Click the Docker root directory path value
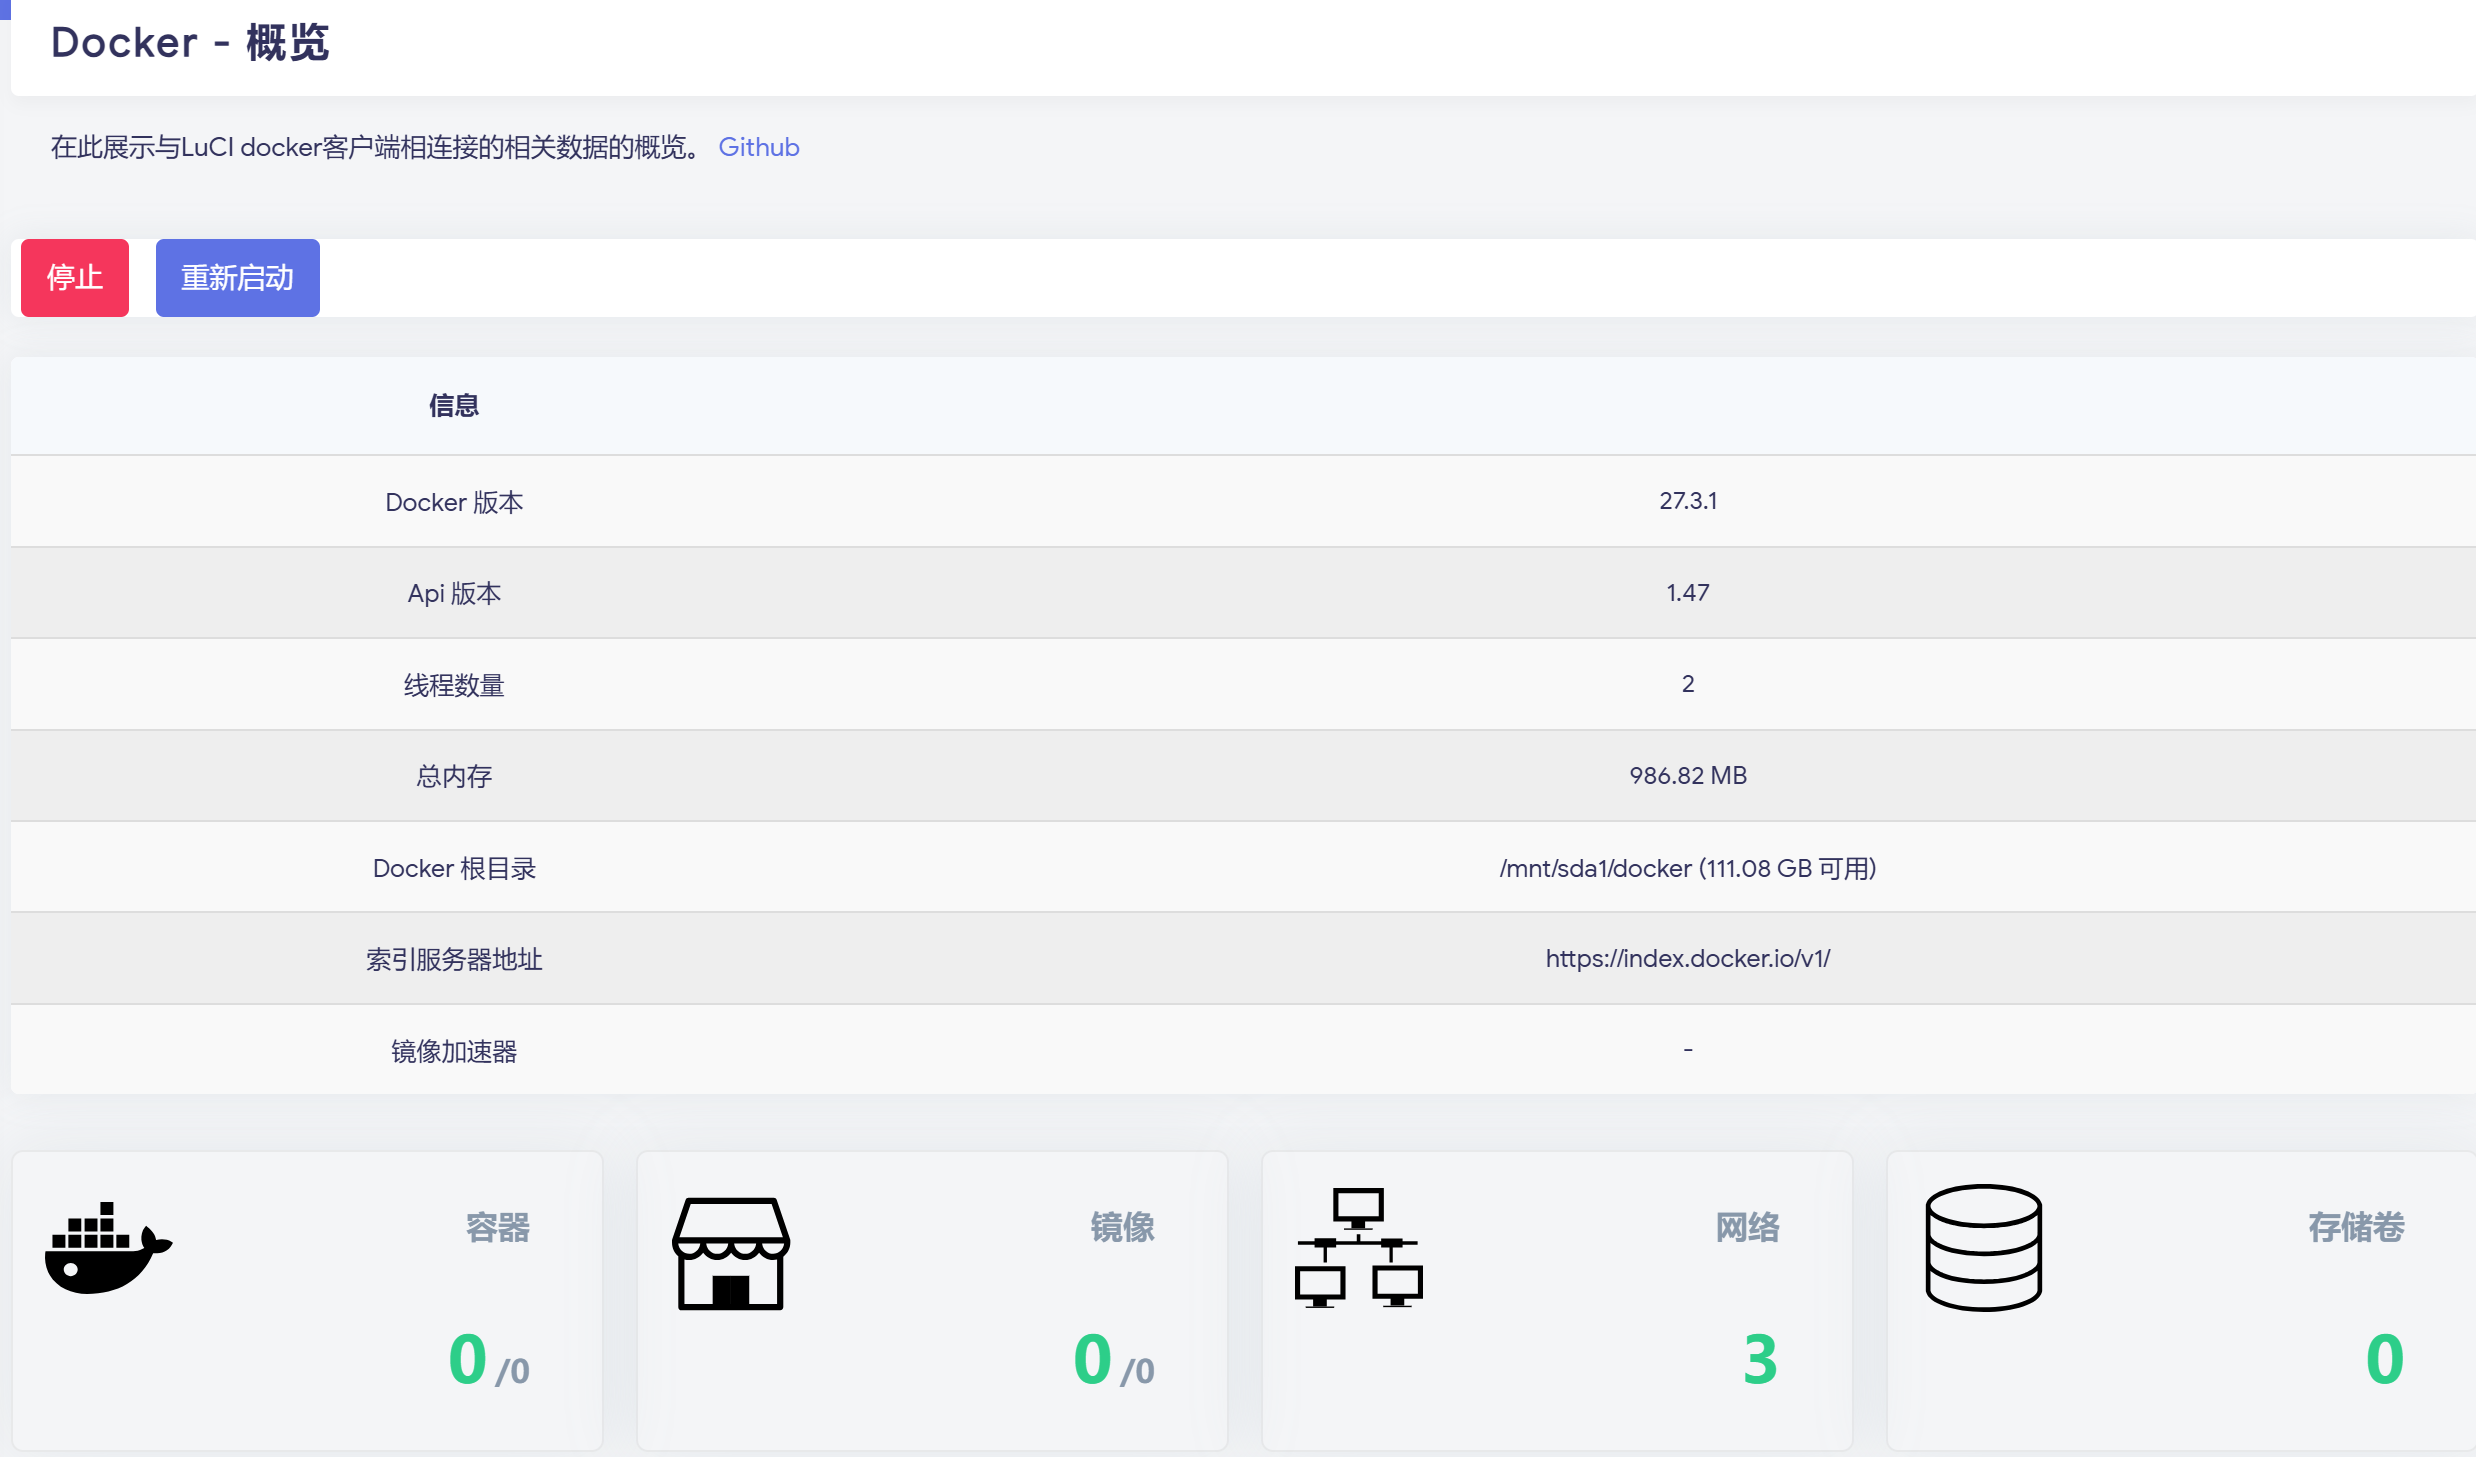The height and width of the screenshot is (1457, 2476). [x=1687, y=868]
